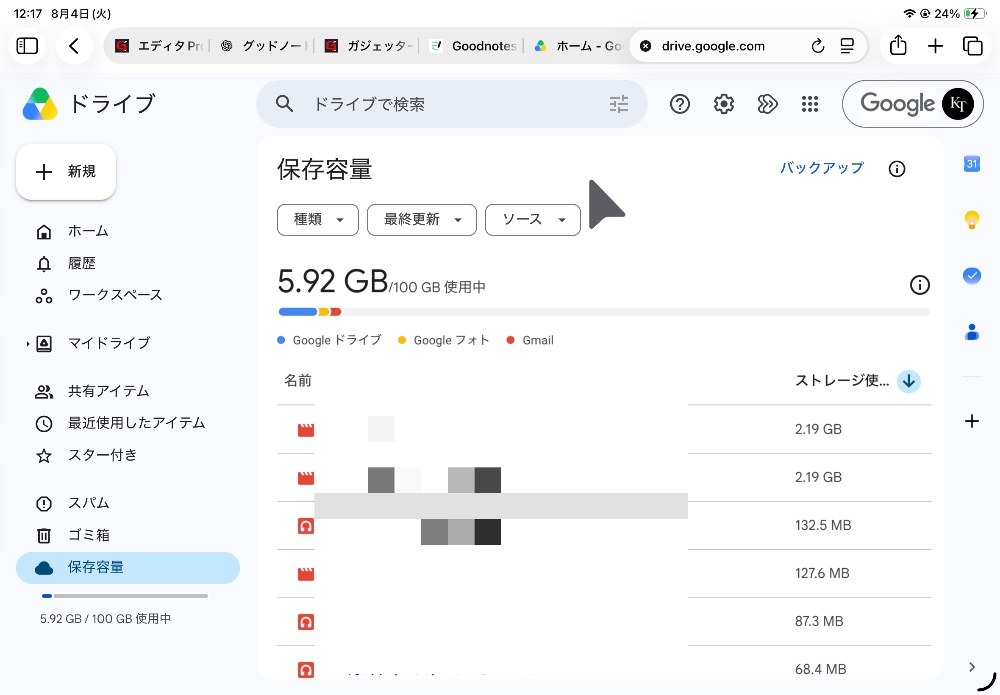The height and width of the screenshot is (695, 1000).
Task: Click the drive.google.com address field
Action: pyautogui.click(x=713, y=46)
